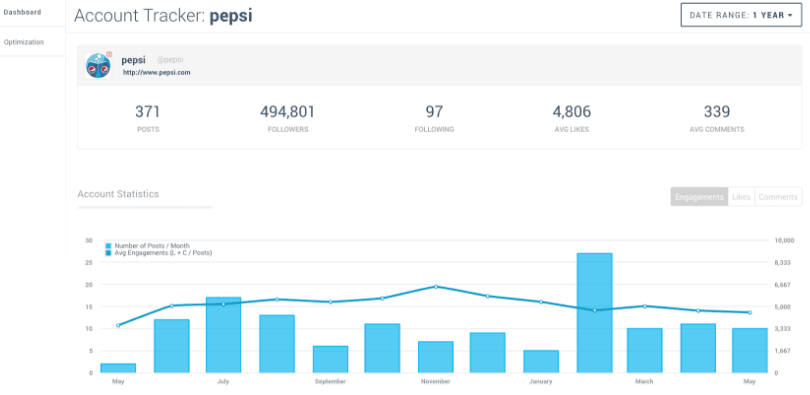Click the July posts bar
Viewport: 810px width, 395px height.
[x=223, y=335]
